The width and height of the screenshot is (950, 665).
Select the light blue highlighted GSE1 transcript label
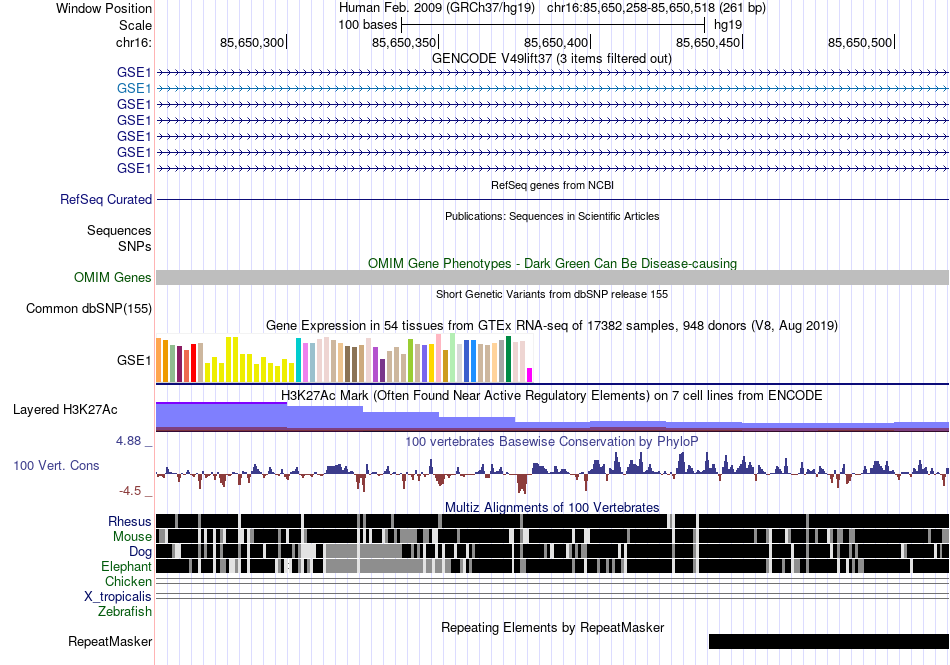(134, 88)
